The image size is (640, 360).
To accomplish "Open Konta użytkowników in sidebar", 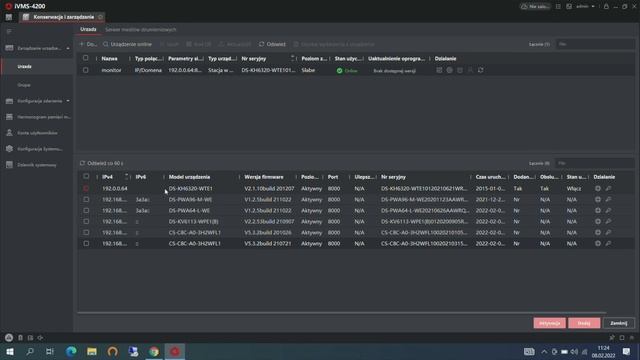I will (x=37, y=133).
